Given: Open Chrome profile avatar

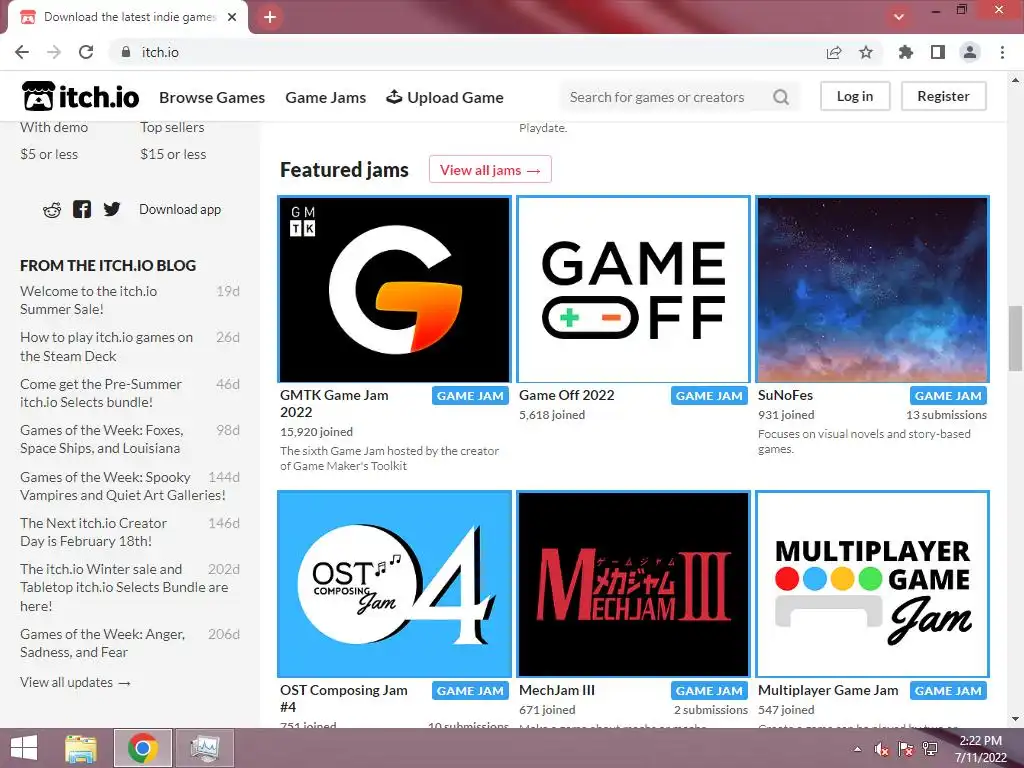Looking at the screenshot, I should click(970, 52).
